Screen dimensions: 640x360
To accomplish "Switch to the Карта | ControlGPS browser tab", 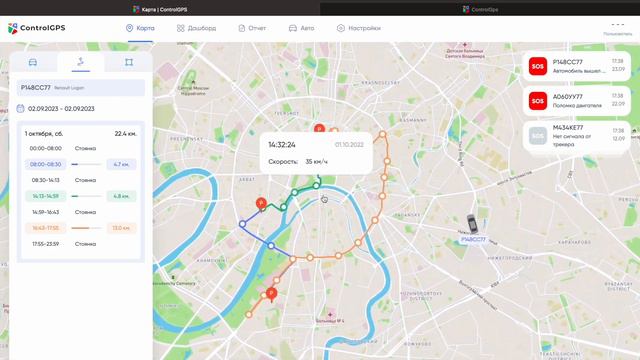I will (160, 9).
